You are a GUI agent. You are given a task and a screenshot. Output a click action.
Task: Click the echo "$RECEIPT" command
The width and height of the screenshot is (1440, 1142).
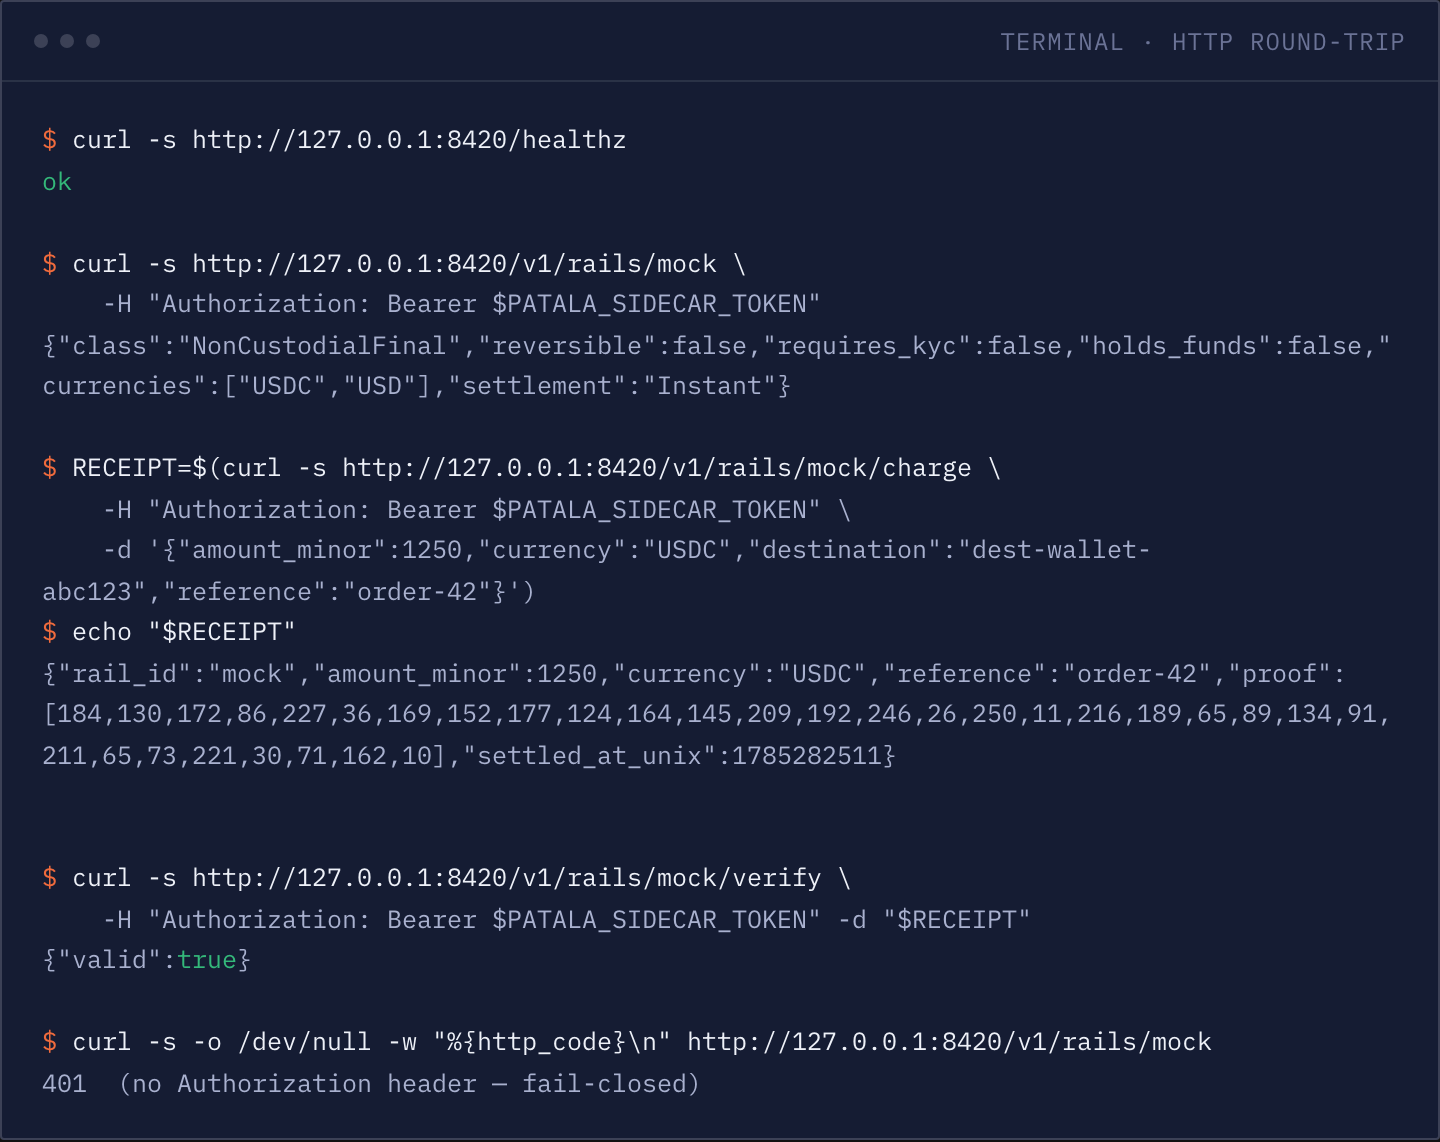[x=169, y=632]
